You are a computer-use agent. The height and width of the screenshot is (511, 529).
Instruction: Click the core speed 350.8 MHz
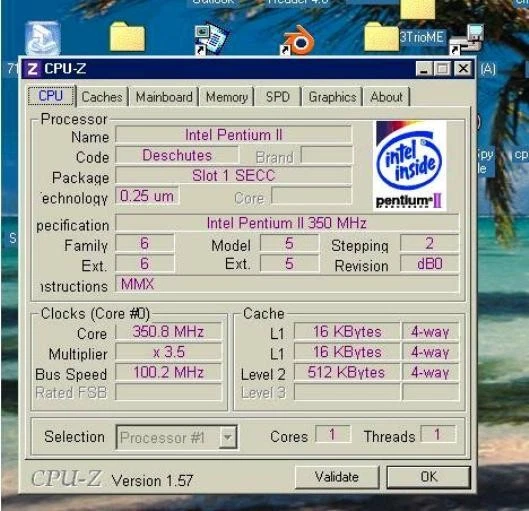[x=168, y=331]
